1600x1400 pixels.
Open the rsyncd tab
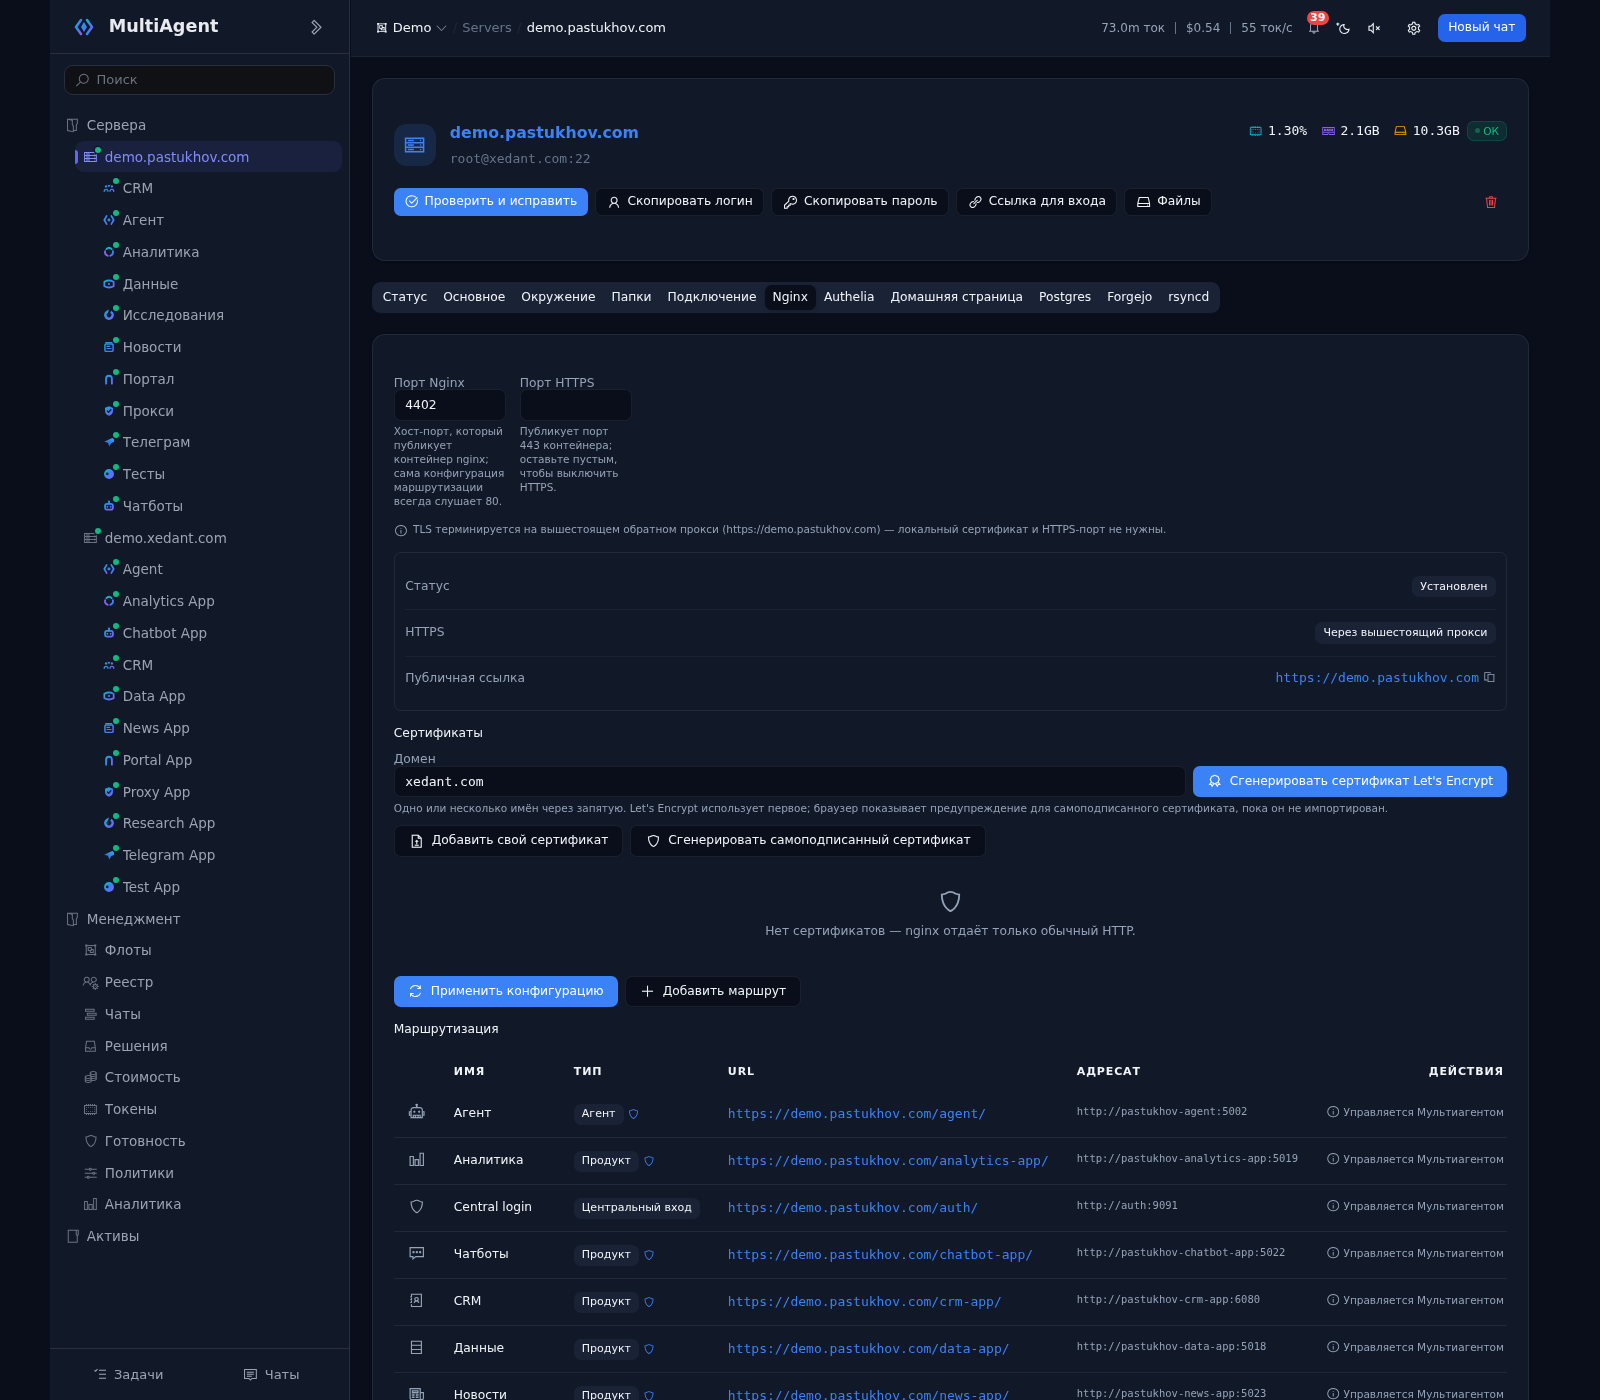coord(1189,297)
